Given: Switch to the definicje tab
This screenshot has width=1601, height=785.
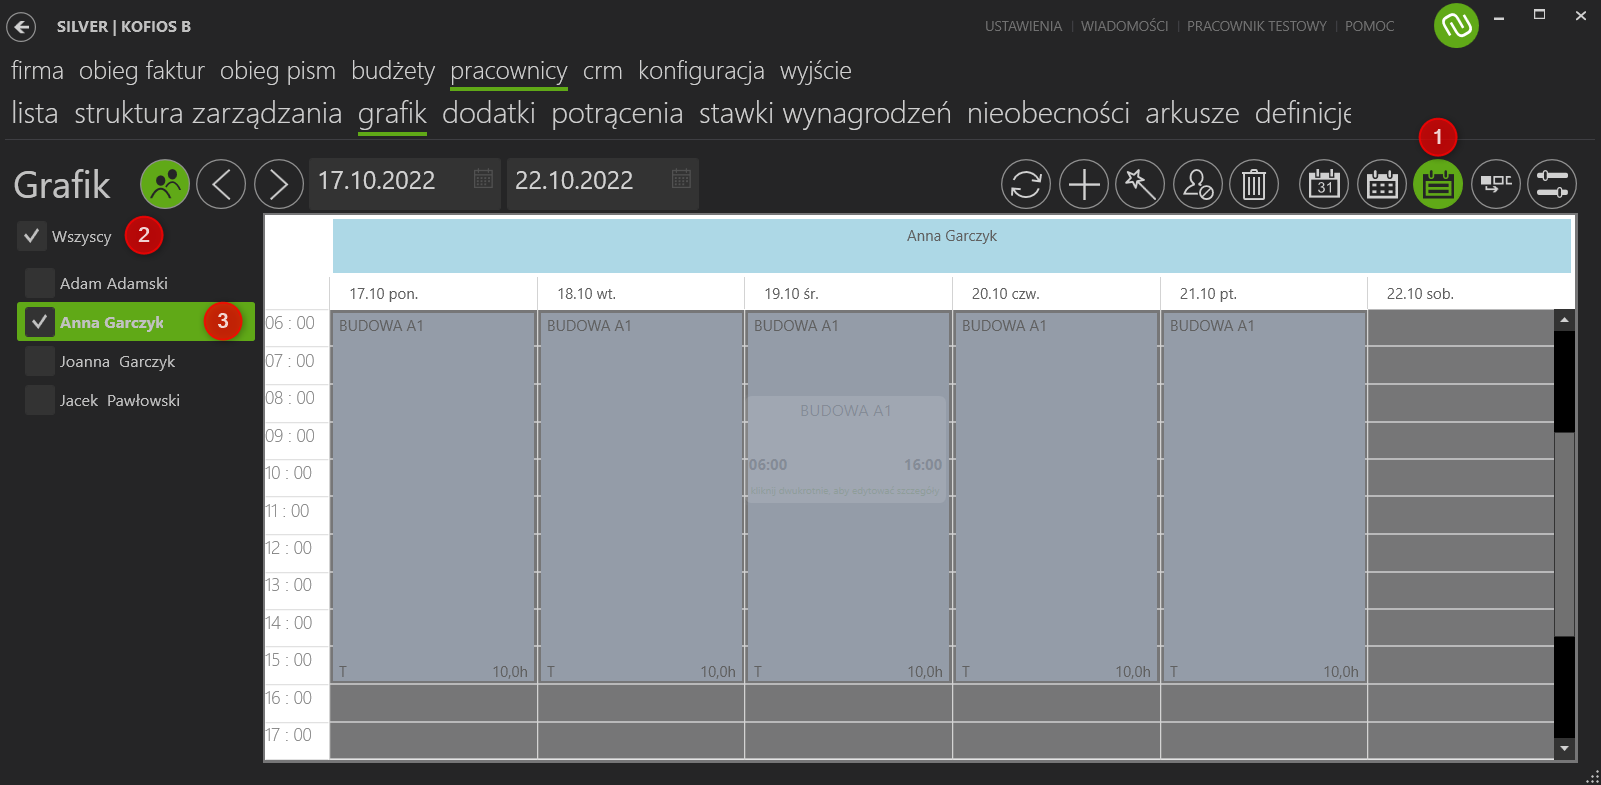Looking at the screenshot, I should [1303, 113].
